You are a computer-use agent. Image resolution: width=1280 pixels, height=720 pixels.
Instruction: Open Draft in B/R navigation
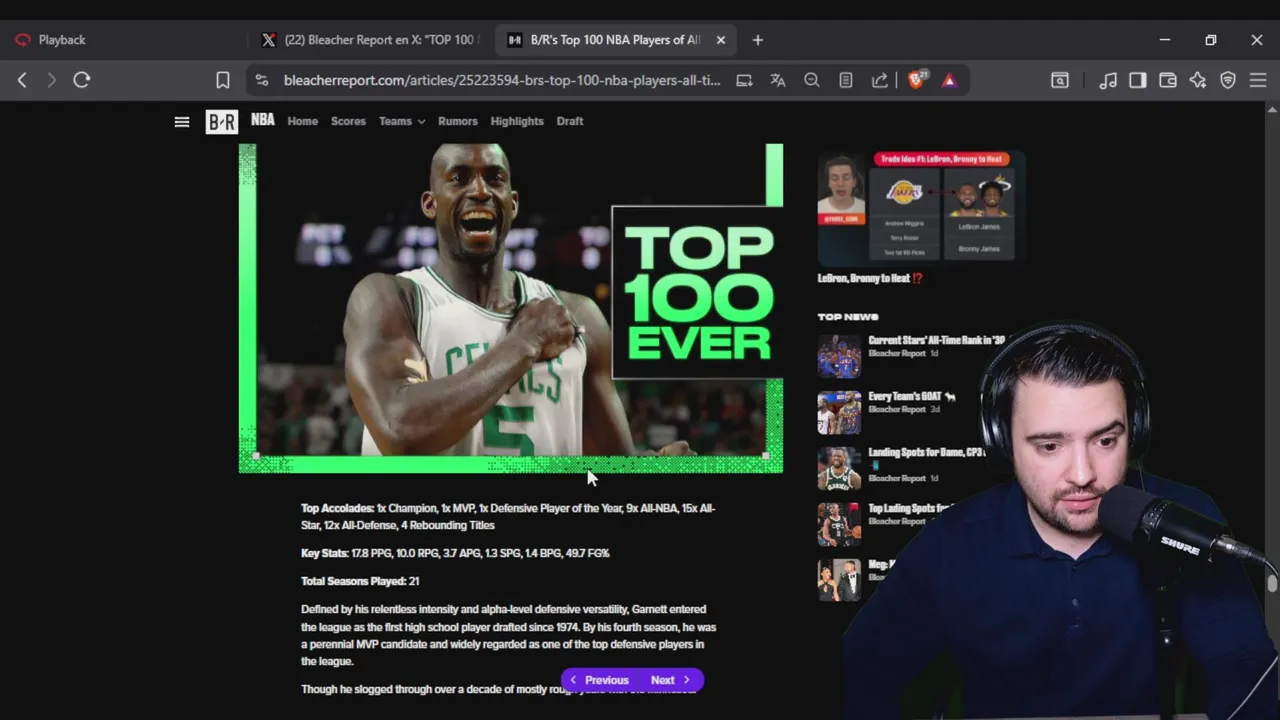coord(570,121)
